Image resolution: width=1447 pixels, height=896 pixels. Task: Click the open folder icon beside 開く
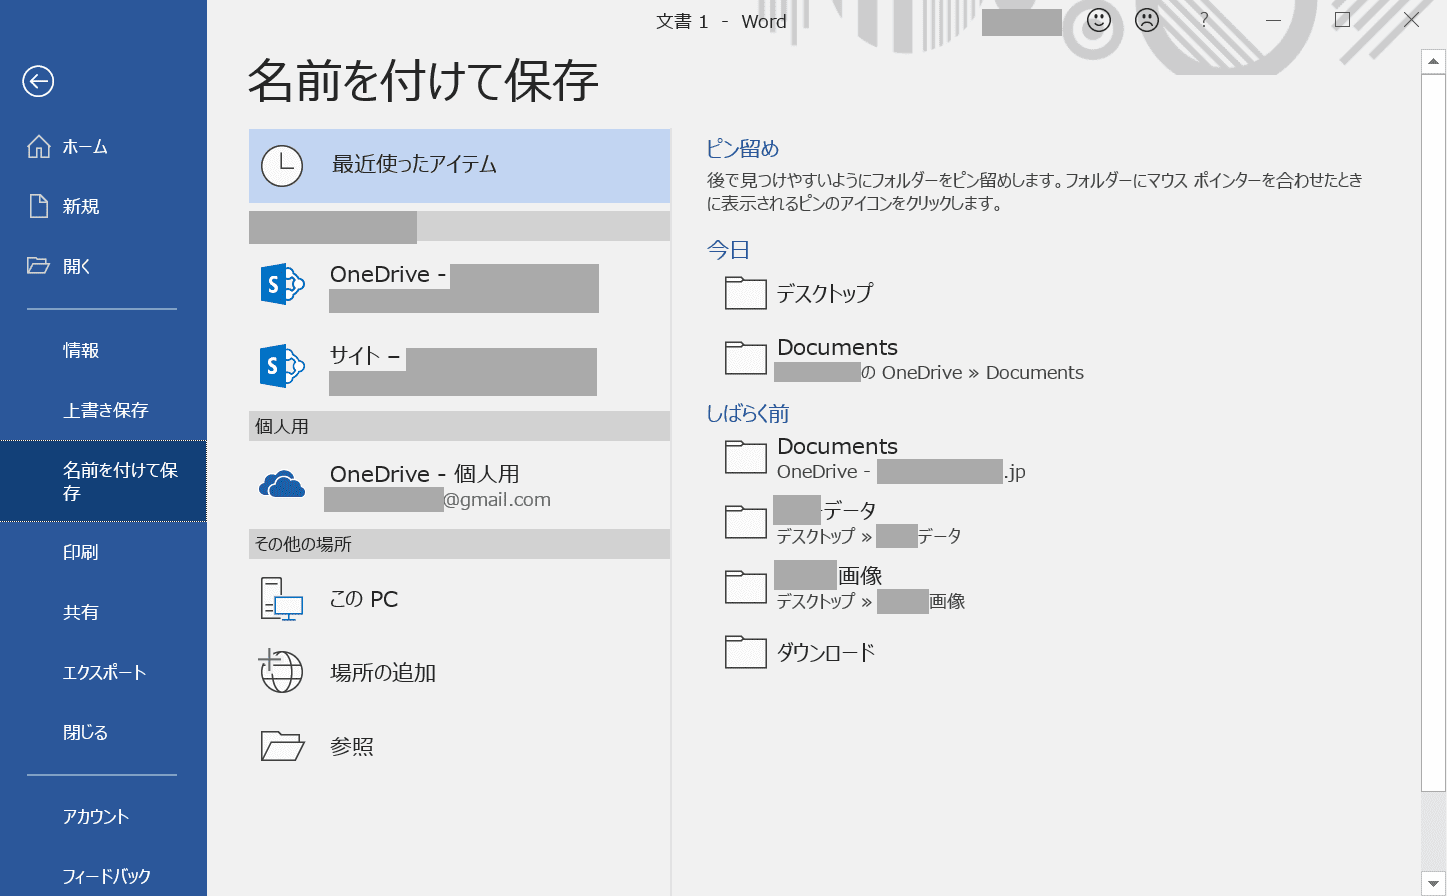click(x=38, y=266)
